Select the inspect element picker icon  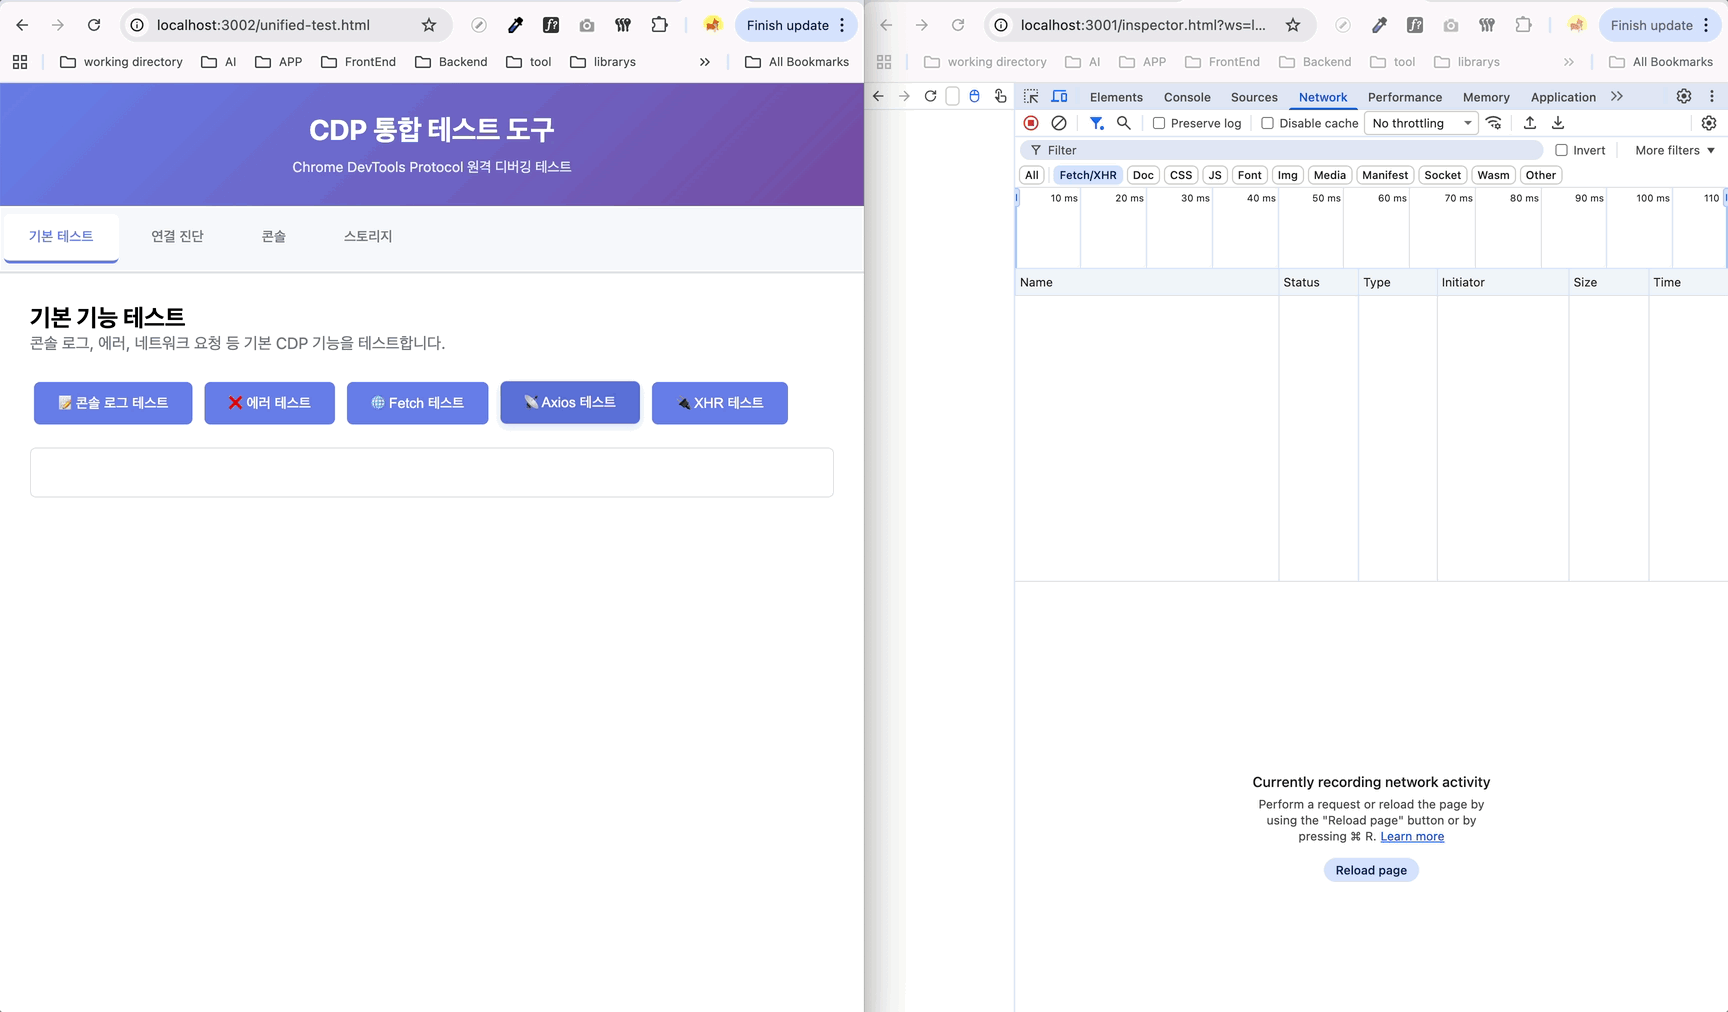pos(1031,97)
